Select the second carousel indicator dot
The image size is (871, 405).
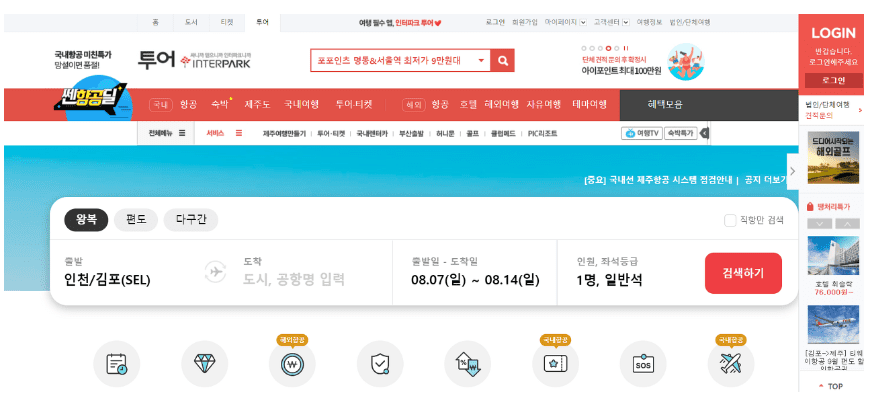(x=592, y=48)
